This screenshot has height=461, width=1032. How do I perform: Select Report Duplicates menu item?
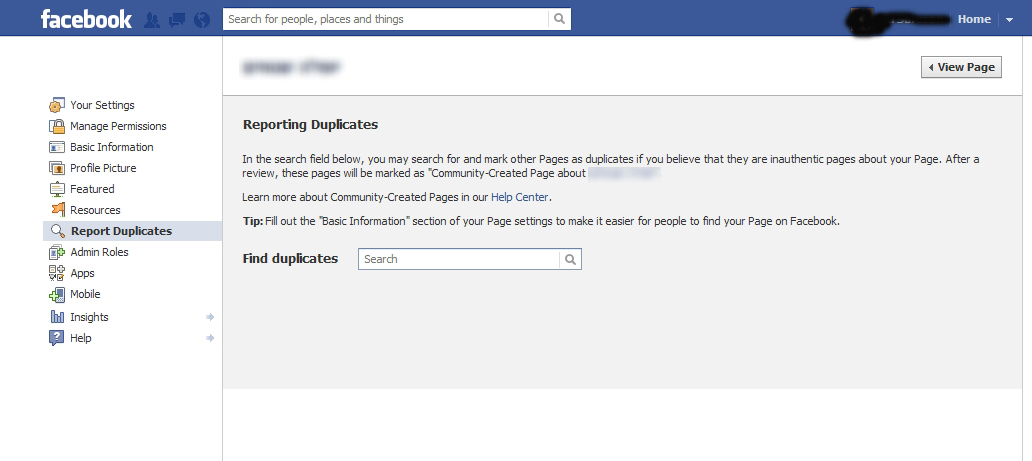(133, 231)
